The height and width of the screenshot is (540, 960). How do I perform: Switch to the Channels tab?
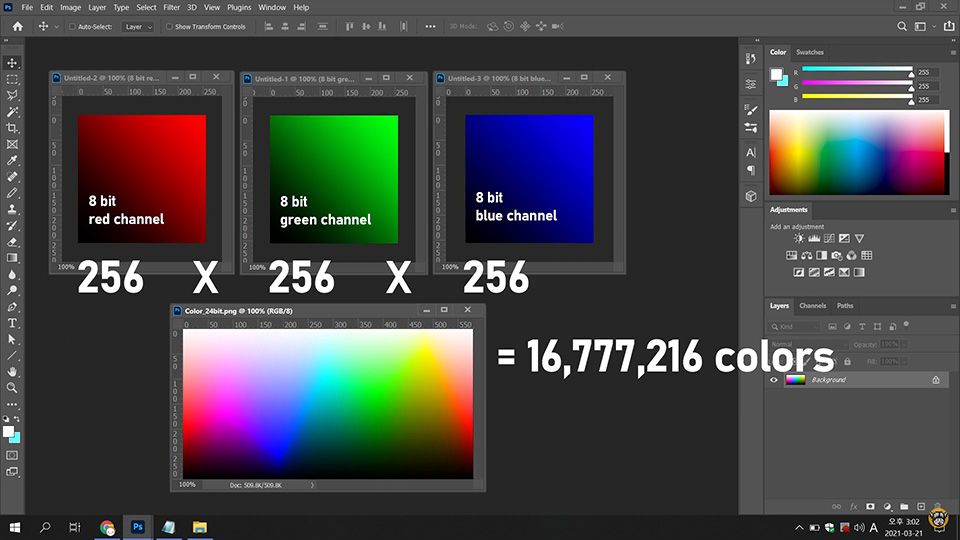(812, 306)
